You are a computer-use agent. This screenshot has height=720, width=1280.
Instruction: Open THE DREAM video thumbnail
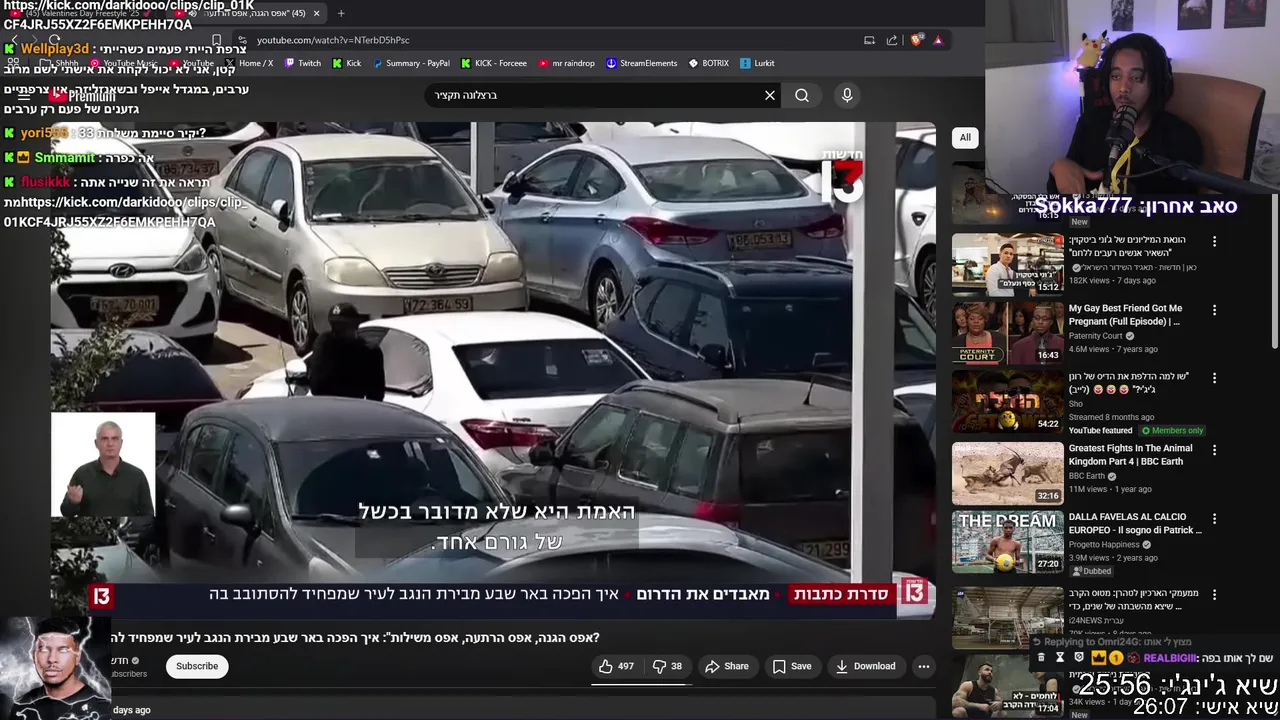tap(1007, 542)
